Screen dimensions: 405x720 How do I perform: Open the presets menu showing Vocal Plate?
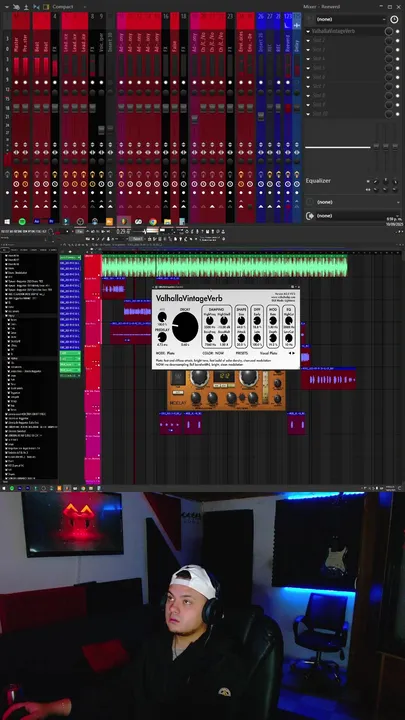coord(269,353)
